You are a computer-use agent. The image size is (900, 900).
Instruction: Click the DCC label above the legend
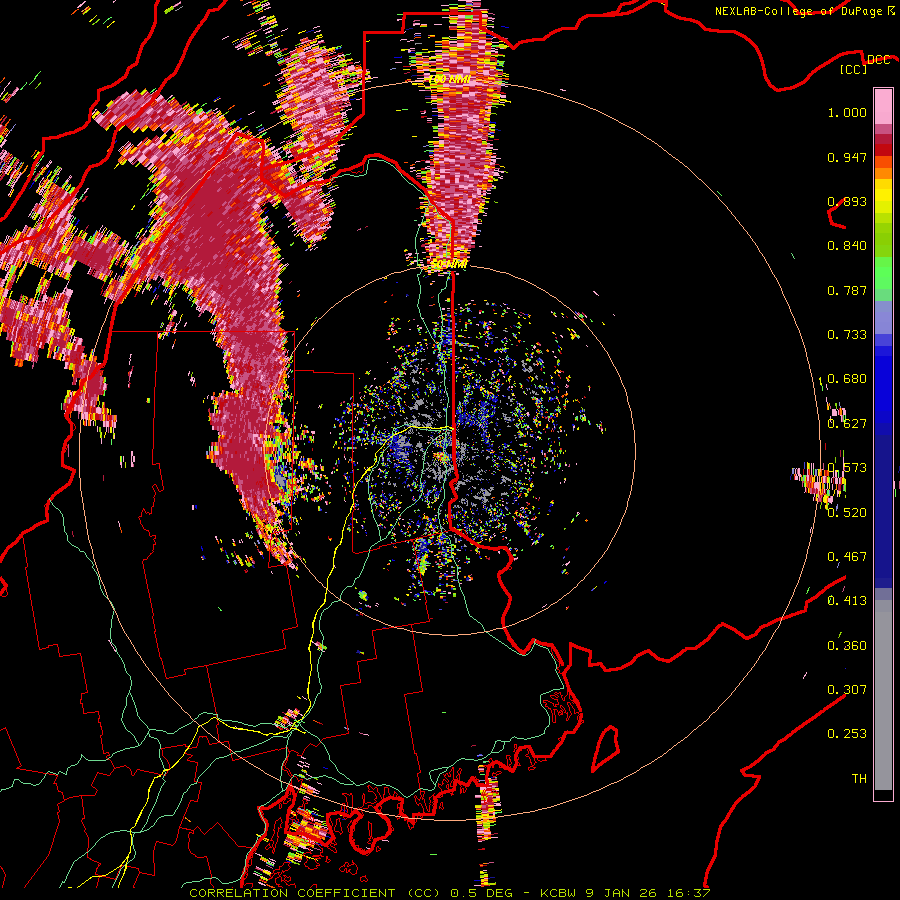pos(878,60)
